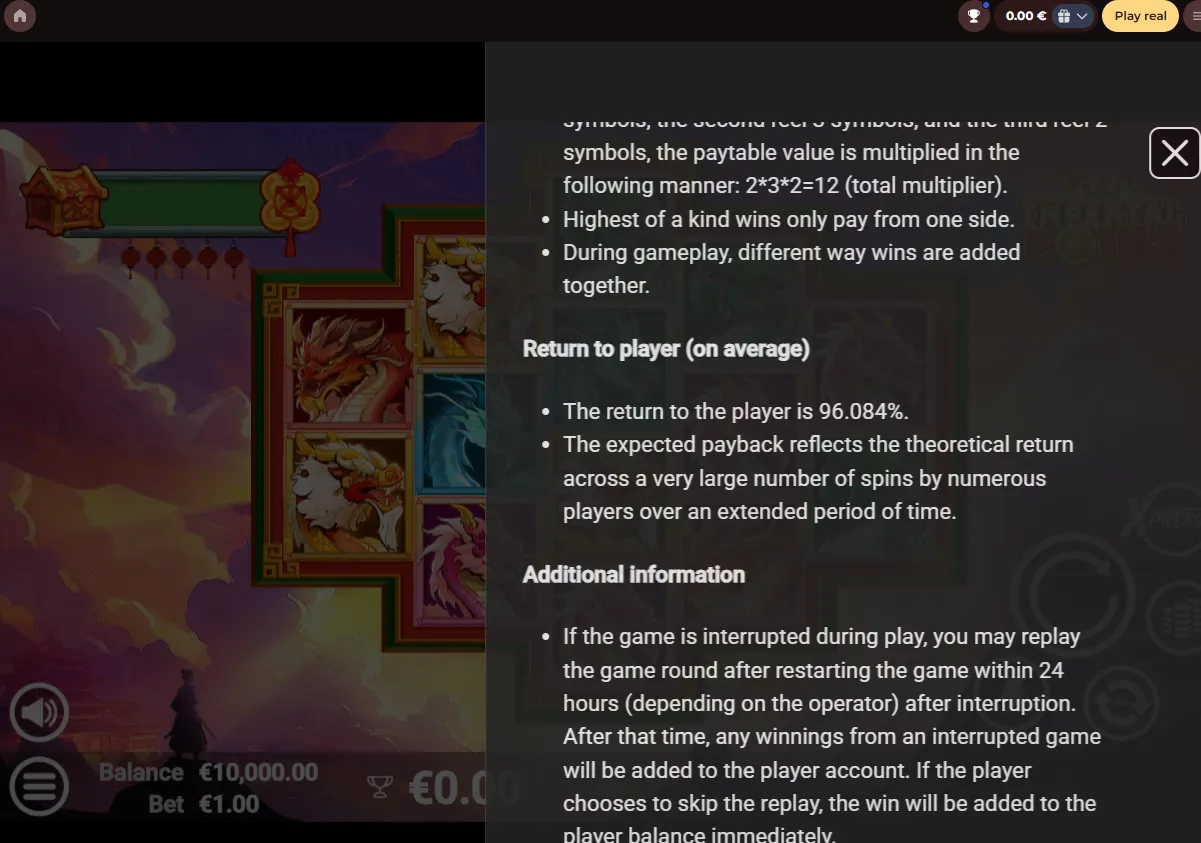The height and width of the screenshot is (843, 1201).
Task: Close the game info panel
Action: click(x=1175, y=153)
